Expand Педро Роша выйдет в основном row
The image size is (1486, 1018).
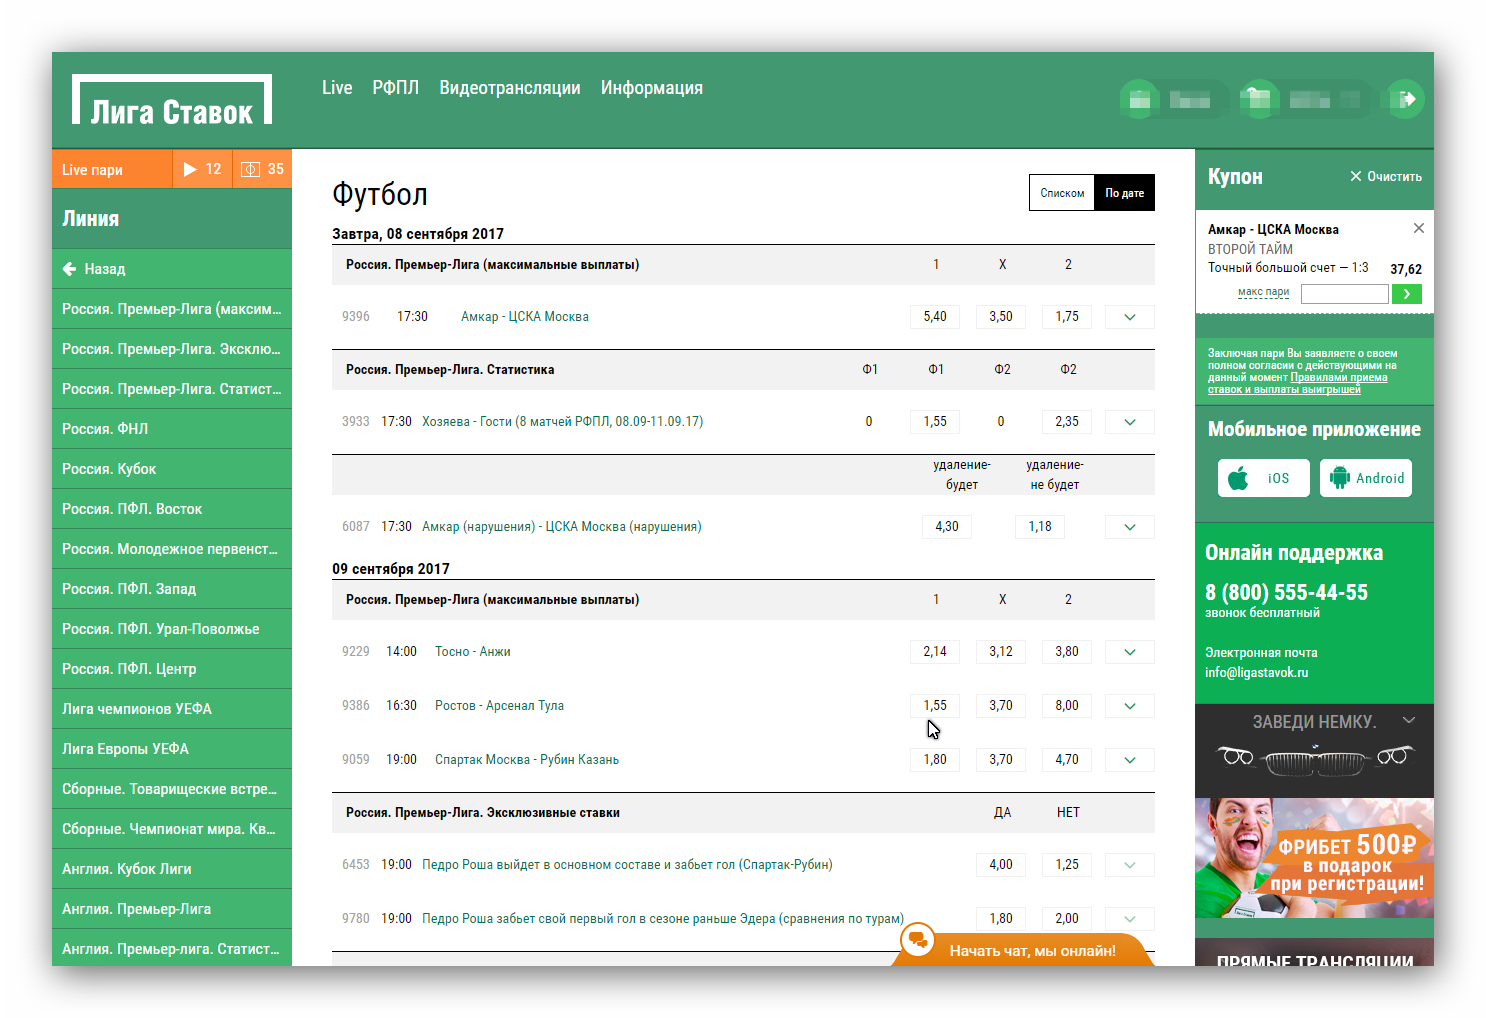click(x=1130, y=865)
